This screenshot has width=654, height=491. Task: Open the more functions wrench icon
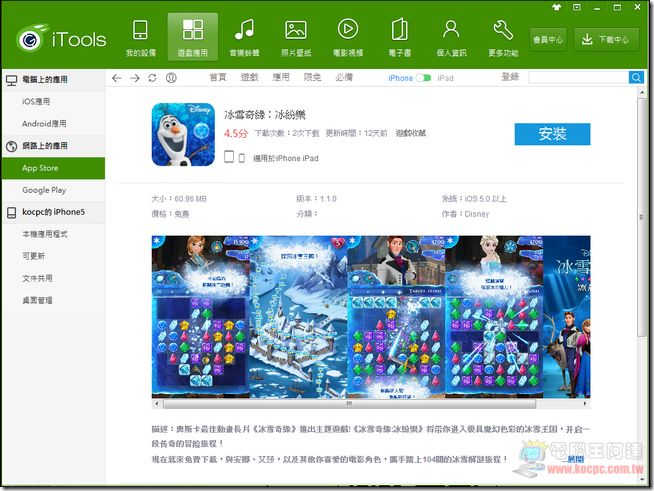[x=503, y=37]
